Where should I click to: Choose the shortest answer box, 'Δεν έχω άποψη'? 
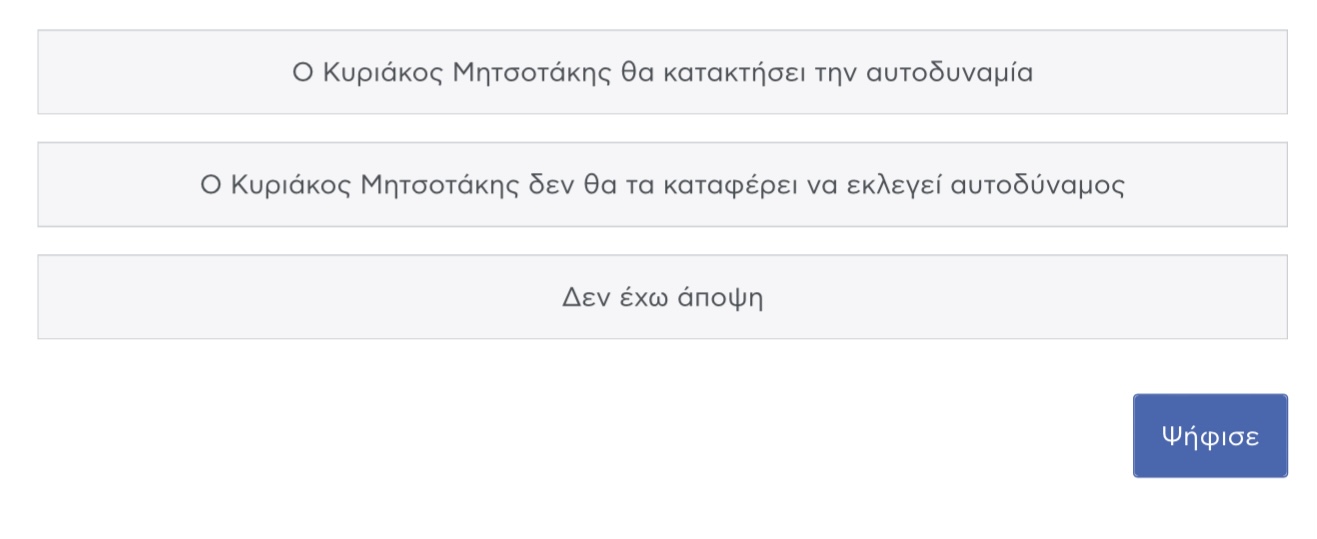pos(662,297)
